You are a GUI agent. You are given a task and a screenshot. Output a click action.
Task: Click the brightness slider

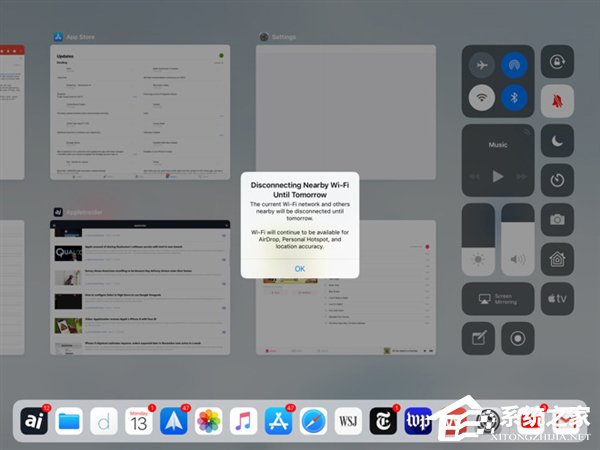tap(478, 240)
